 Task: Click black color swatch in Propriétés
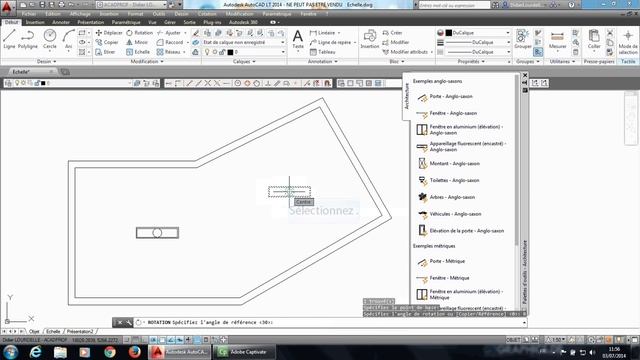[x=449, y=33]
